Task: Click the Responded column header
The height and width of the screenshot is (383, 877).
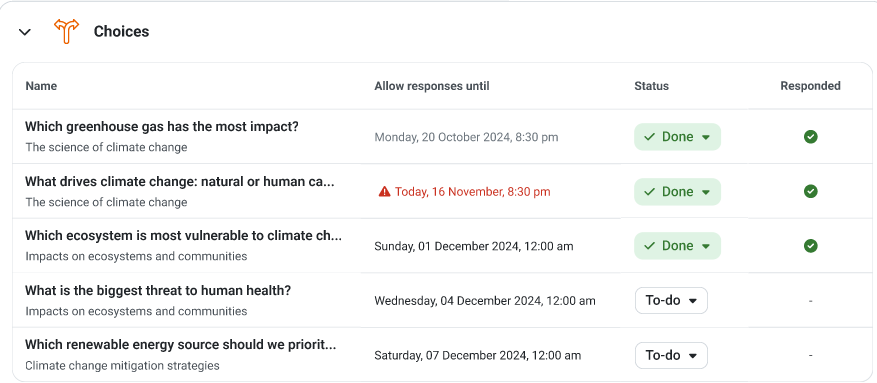Action: [x=810, y=86]
